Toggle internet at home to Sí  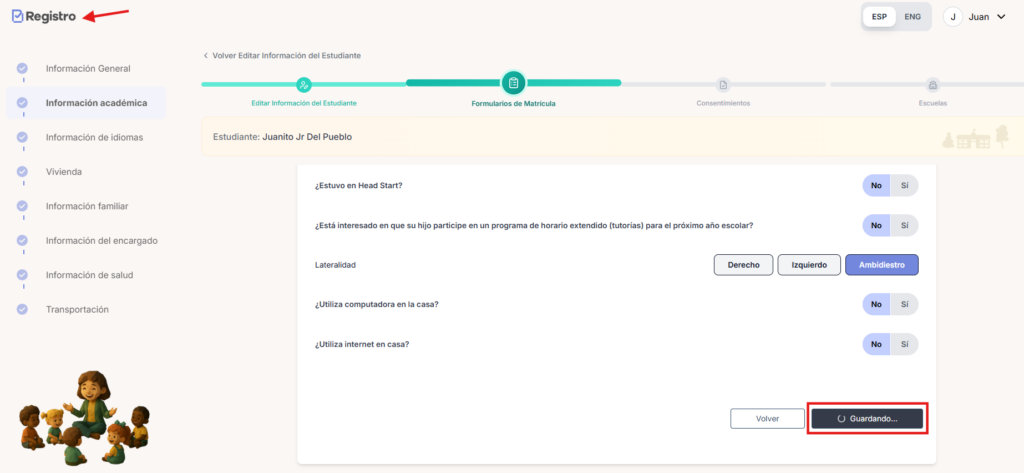[904, 344]
